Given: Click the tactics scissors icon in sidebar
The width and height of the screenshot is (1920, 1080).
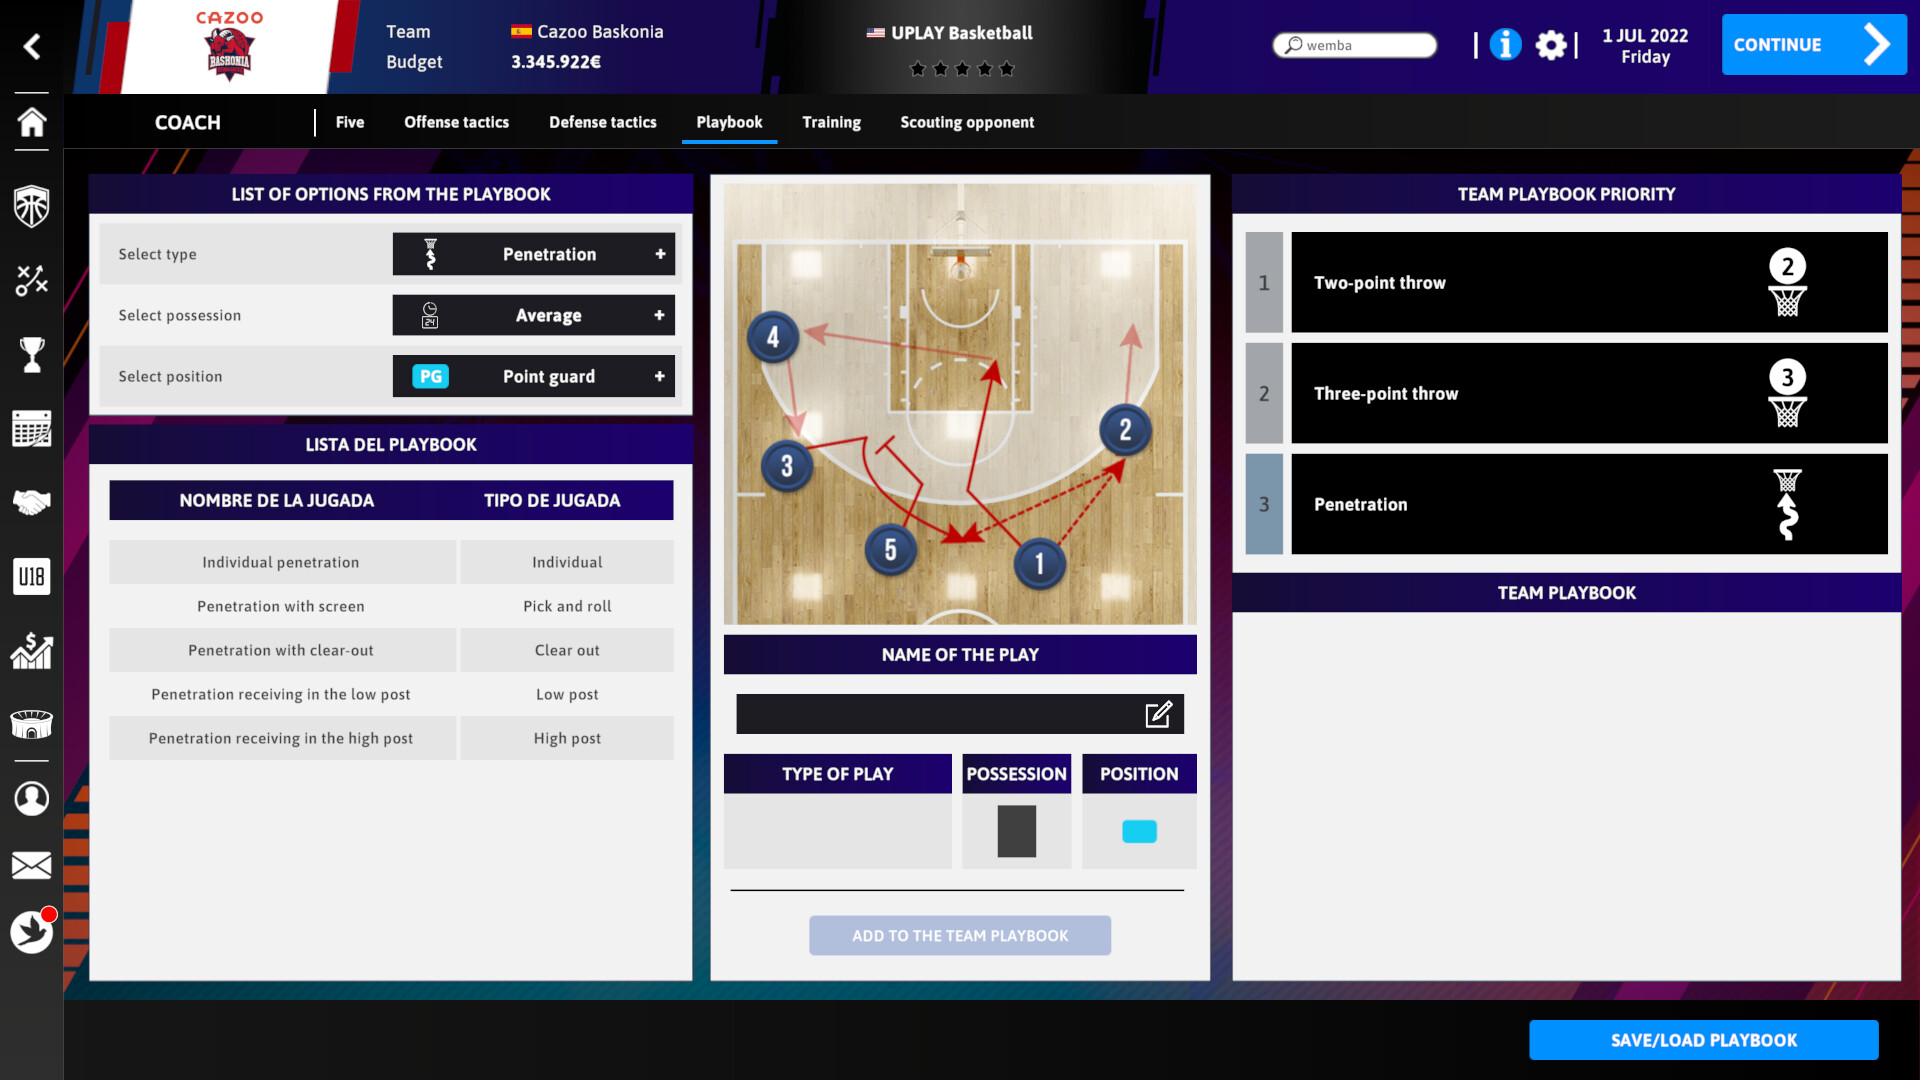Looking at the screenshot, I should pos(32,281).
